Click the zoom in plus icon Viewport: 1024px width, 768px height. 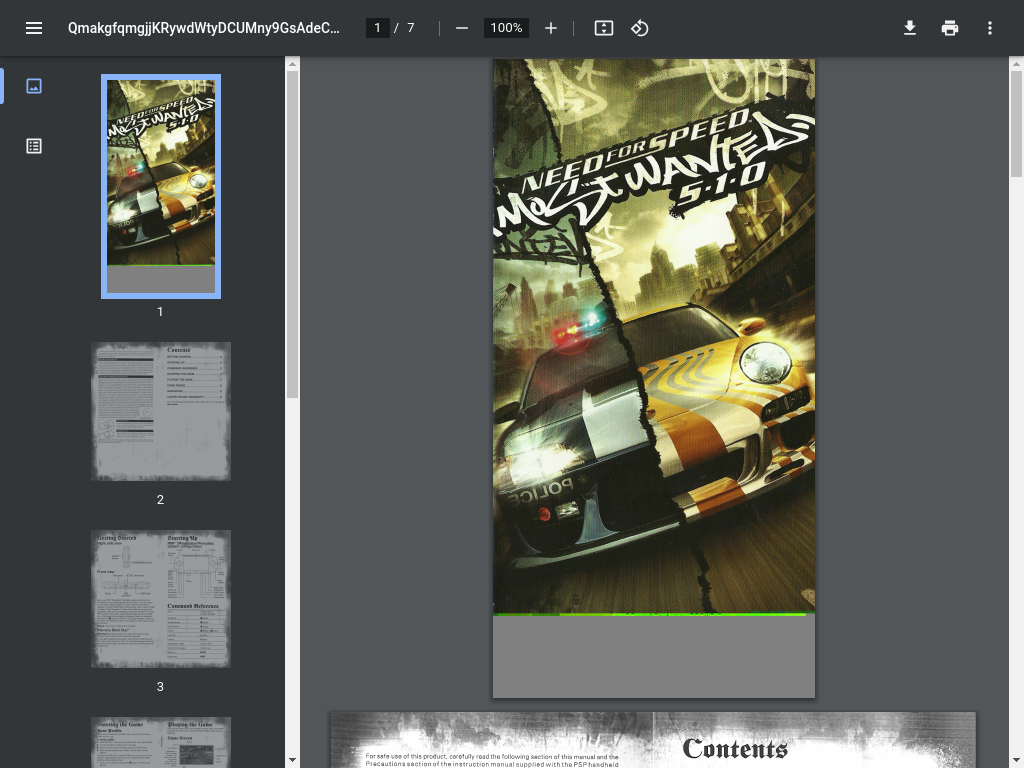point(551,28)
